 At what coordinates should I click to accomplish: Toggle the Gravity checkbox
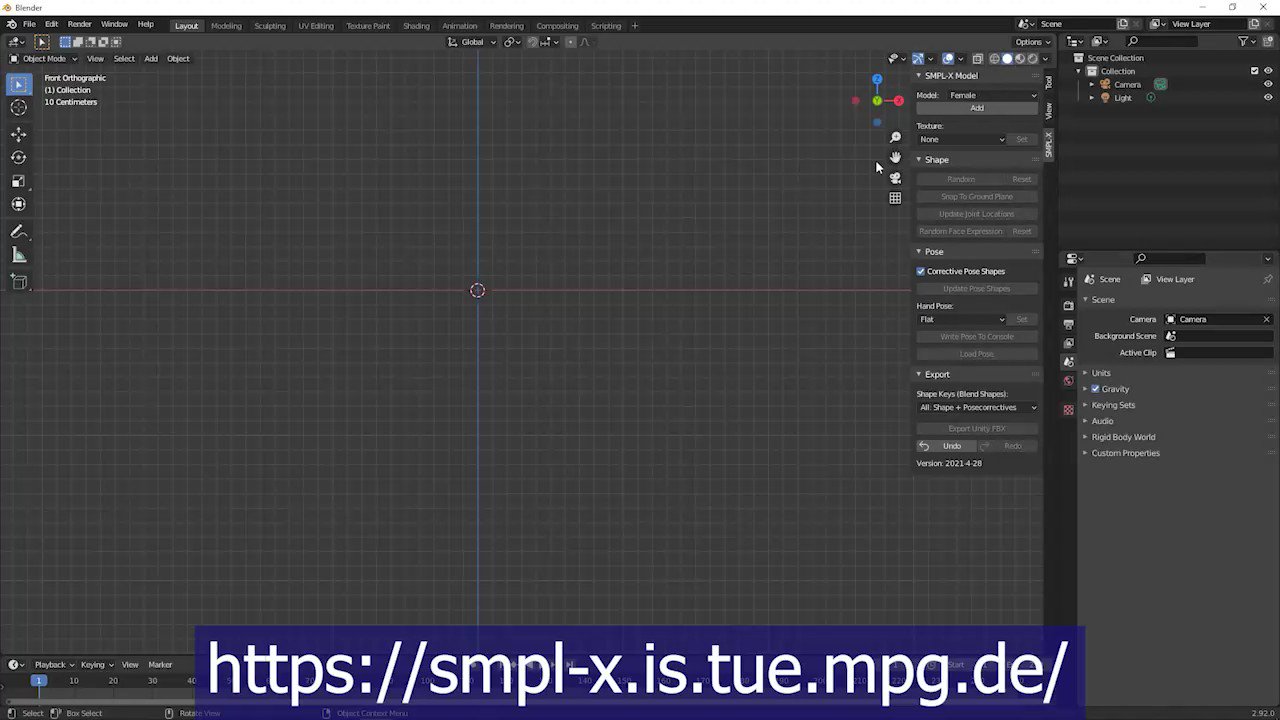pyautogui.click(x=1095, y=389)
